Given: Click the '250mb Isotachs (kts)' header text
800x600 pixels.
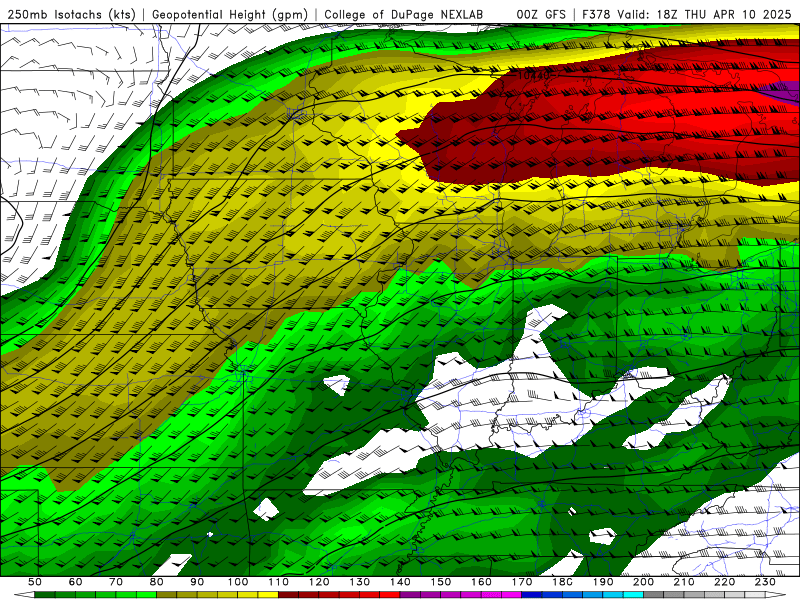Looking at the screenshot, I should (71, 14).
